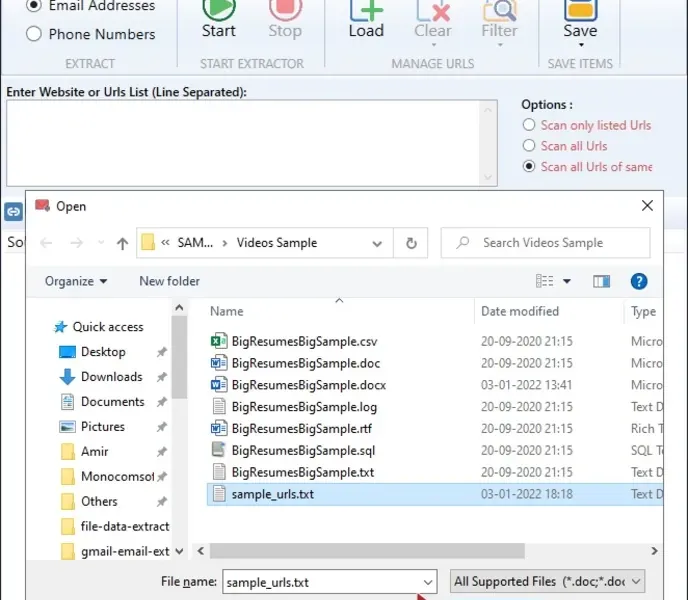Select sample_urls.txt file
The image size is (688, 600).
tap(434, 494)
